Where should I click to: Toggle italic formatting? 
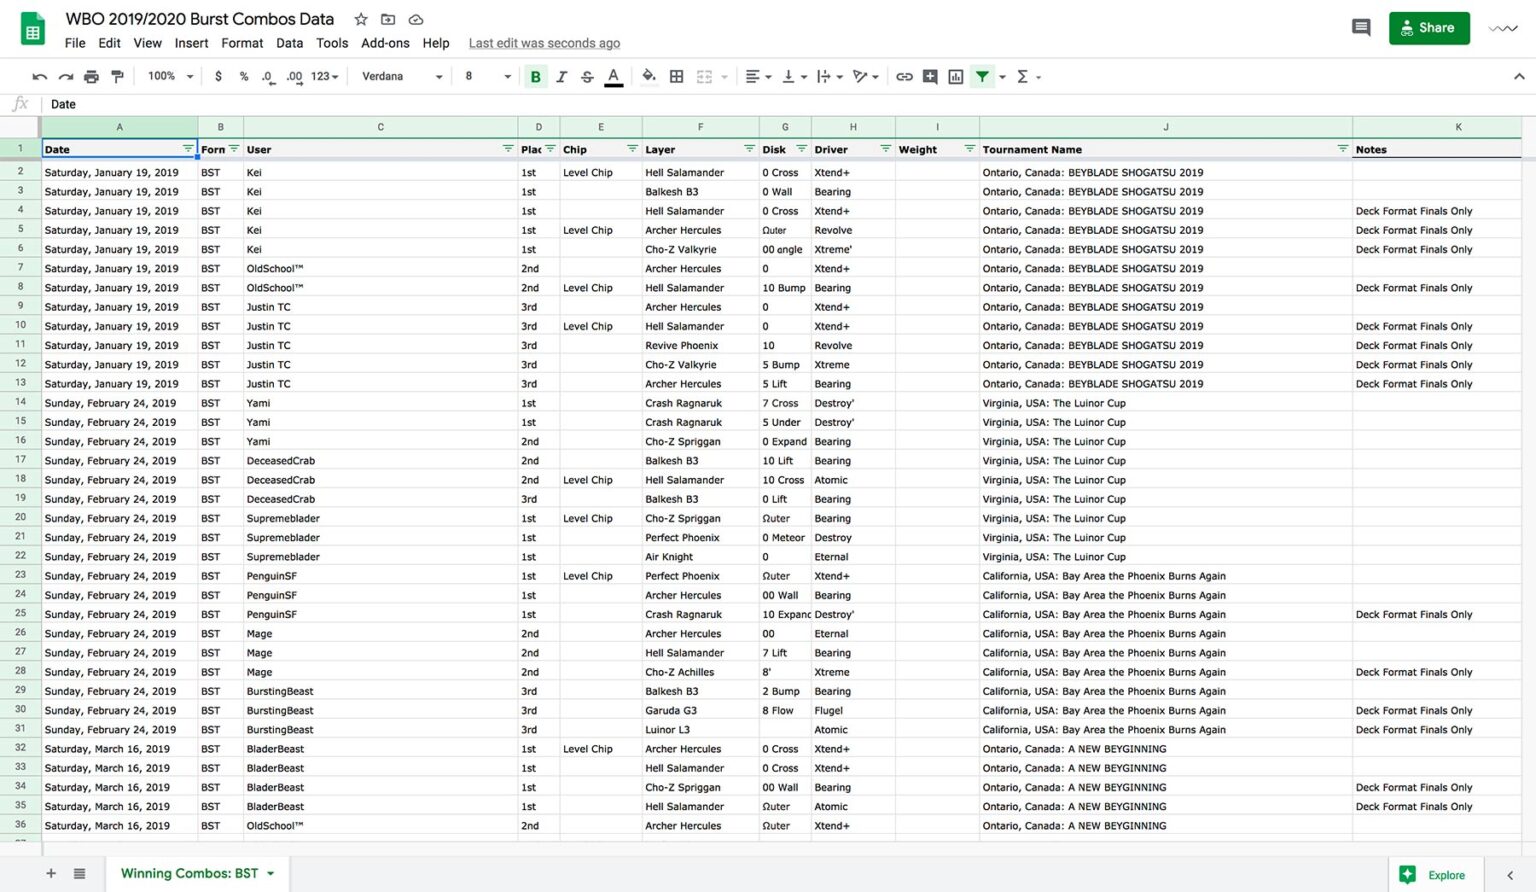tap(561, 76)
